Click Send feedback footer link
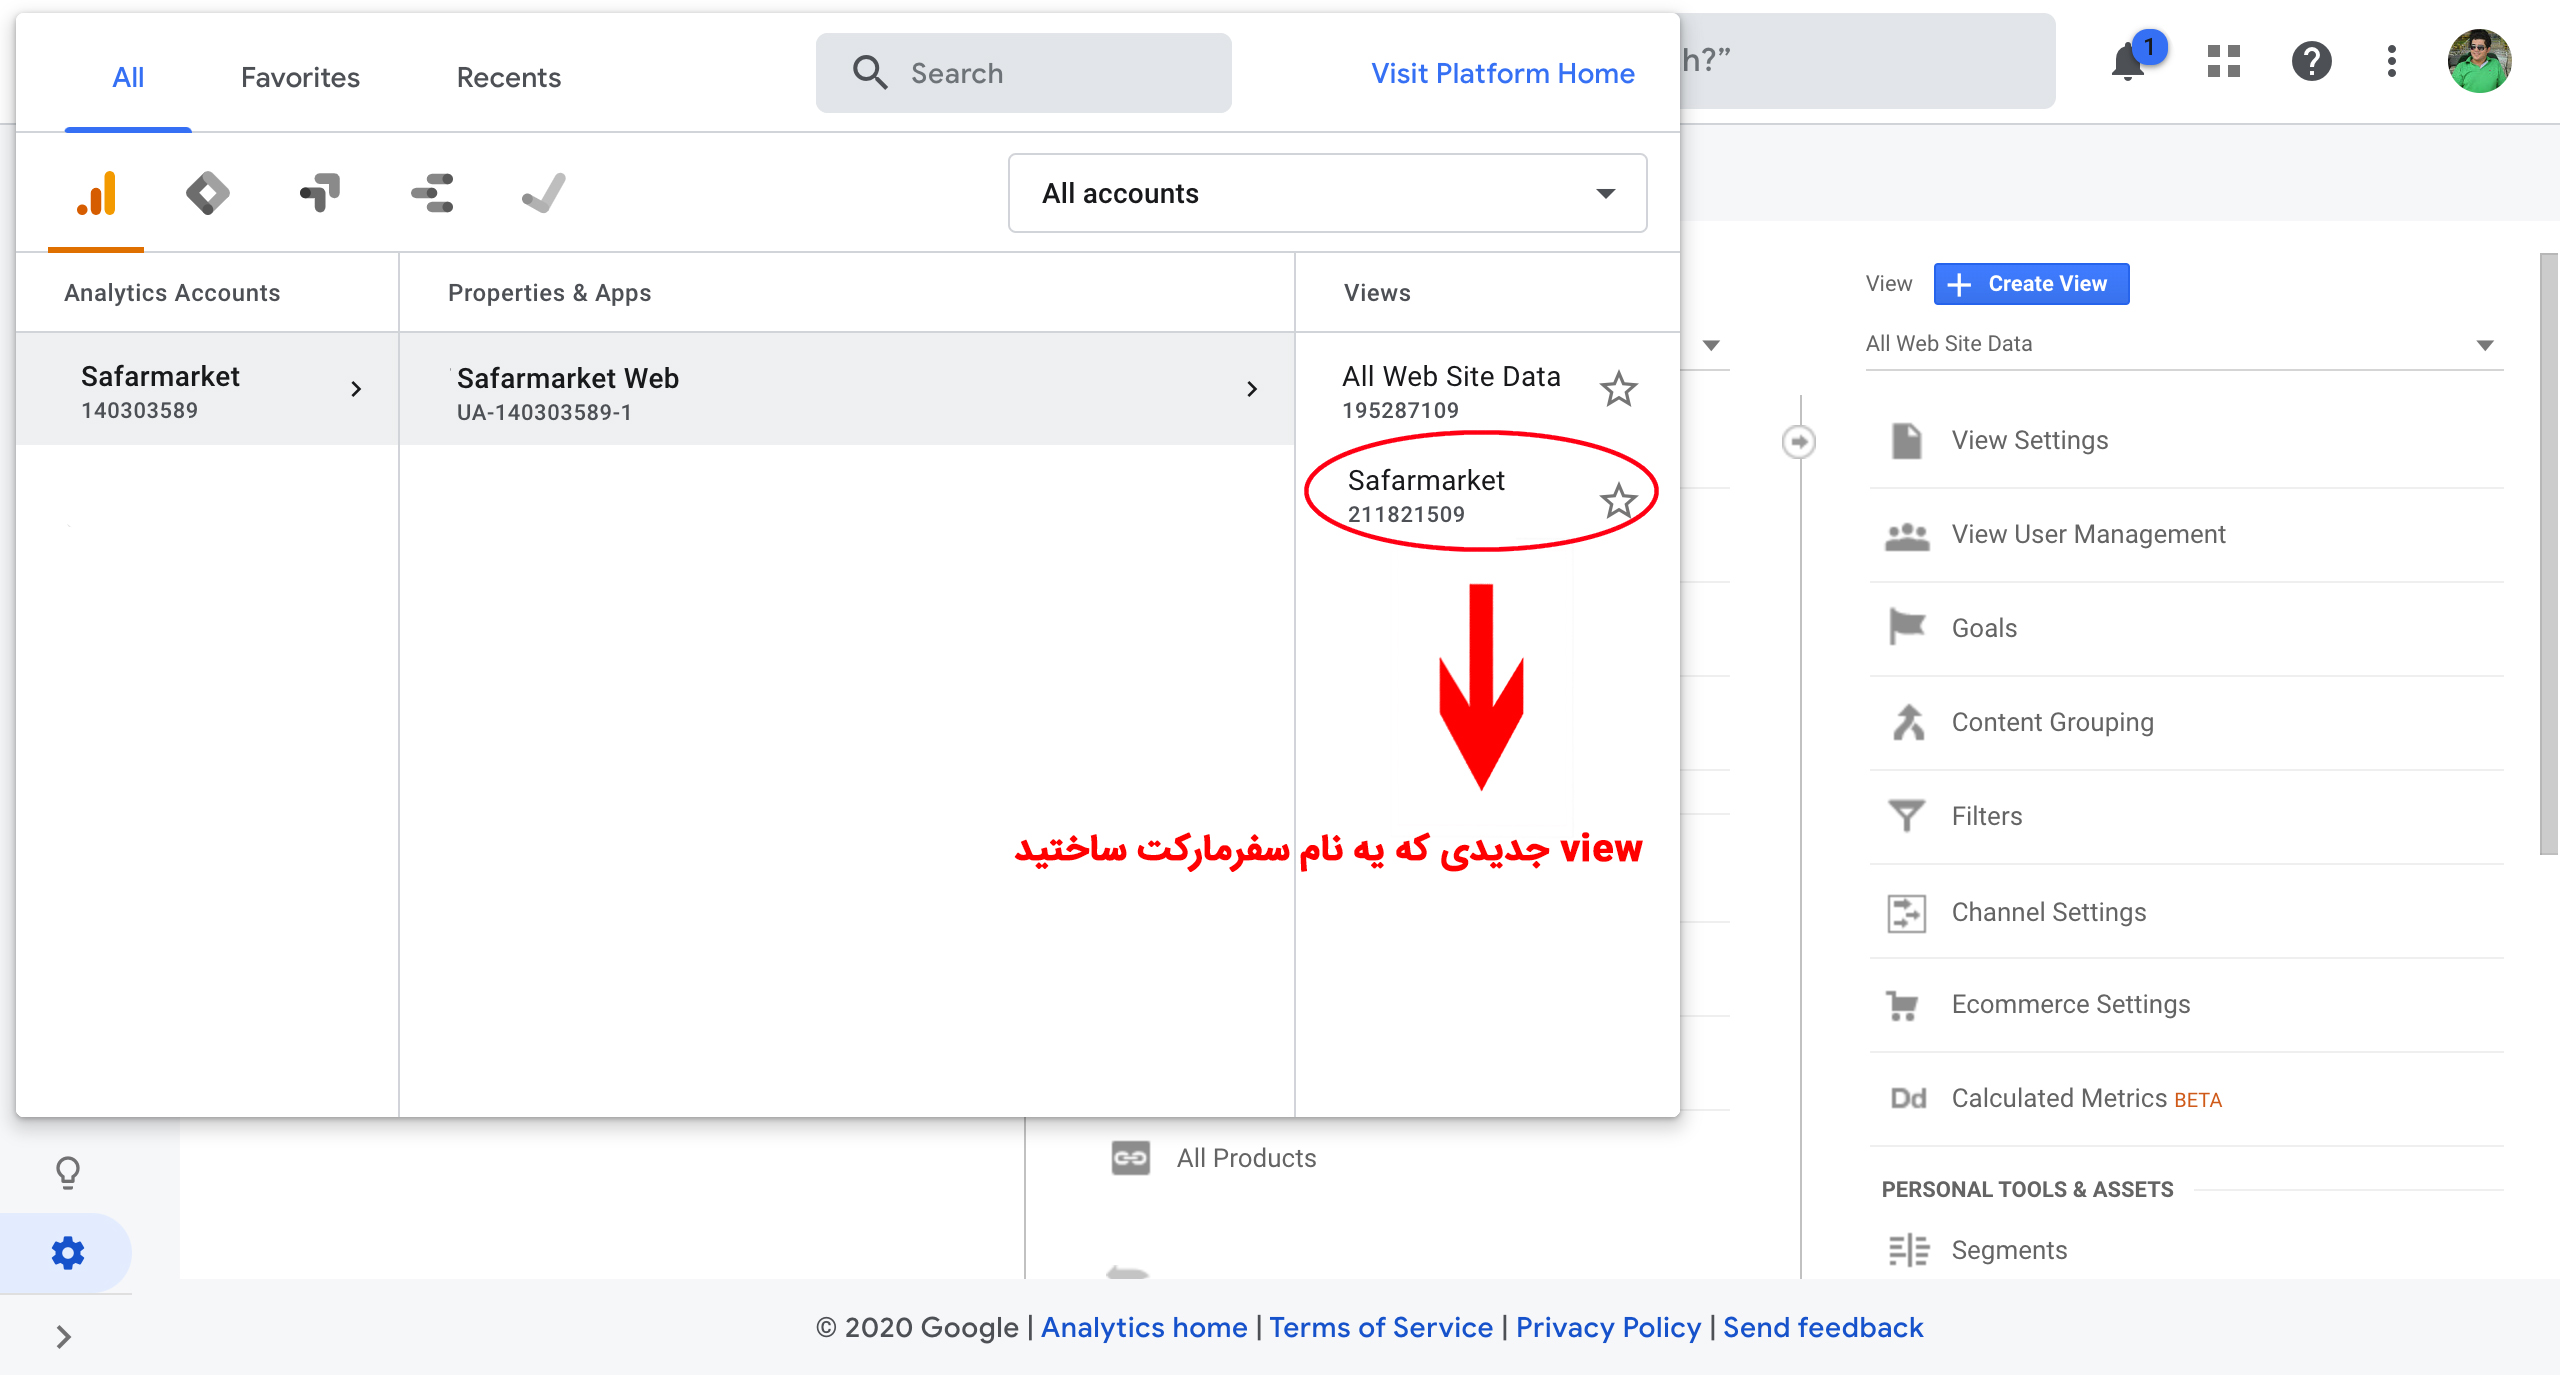 tap(1823, 1327)
